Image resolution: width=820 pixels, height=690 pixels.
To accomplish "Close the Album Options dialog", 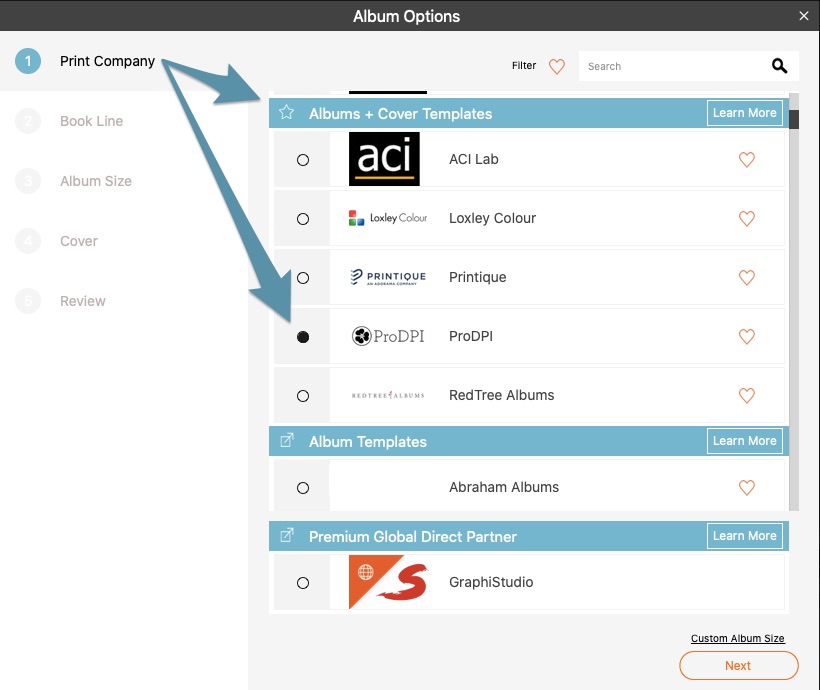I will (804, 16).
